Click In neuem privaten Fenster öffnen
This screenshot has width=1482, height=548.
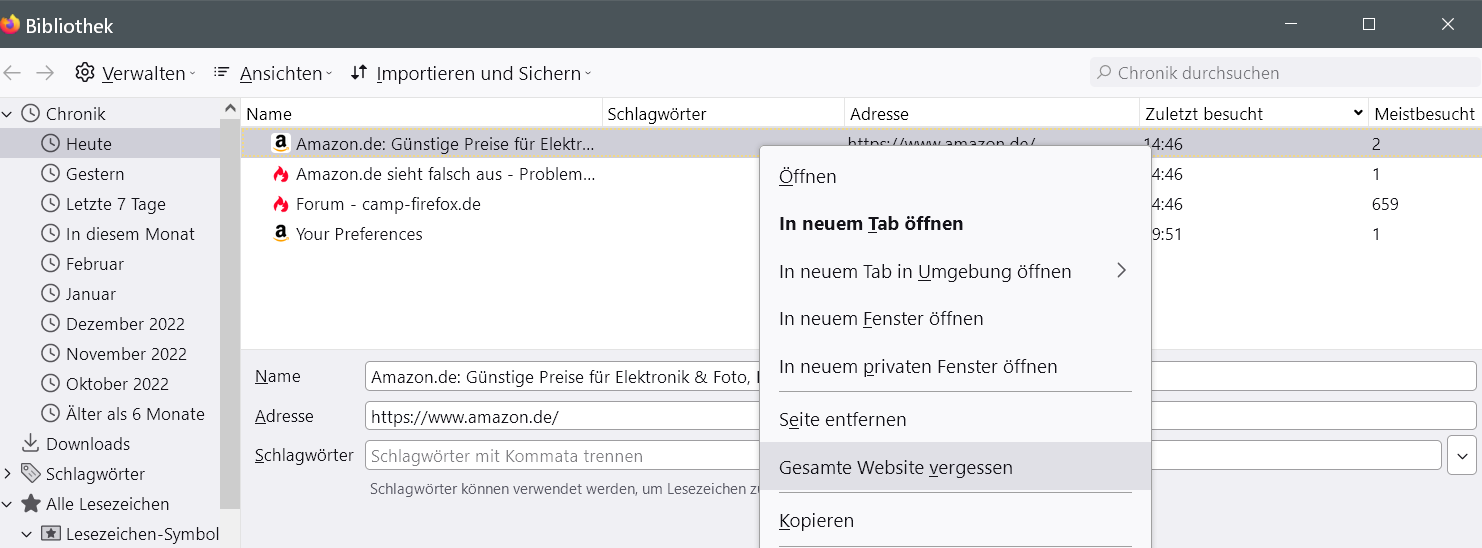click(x=917, y=367)
